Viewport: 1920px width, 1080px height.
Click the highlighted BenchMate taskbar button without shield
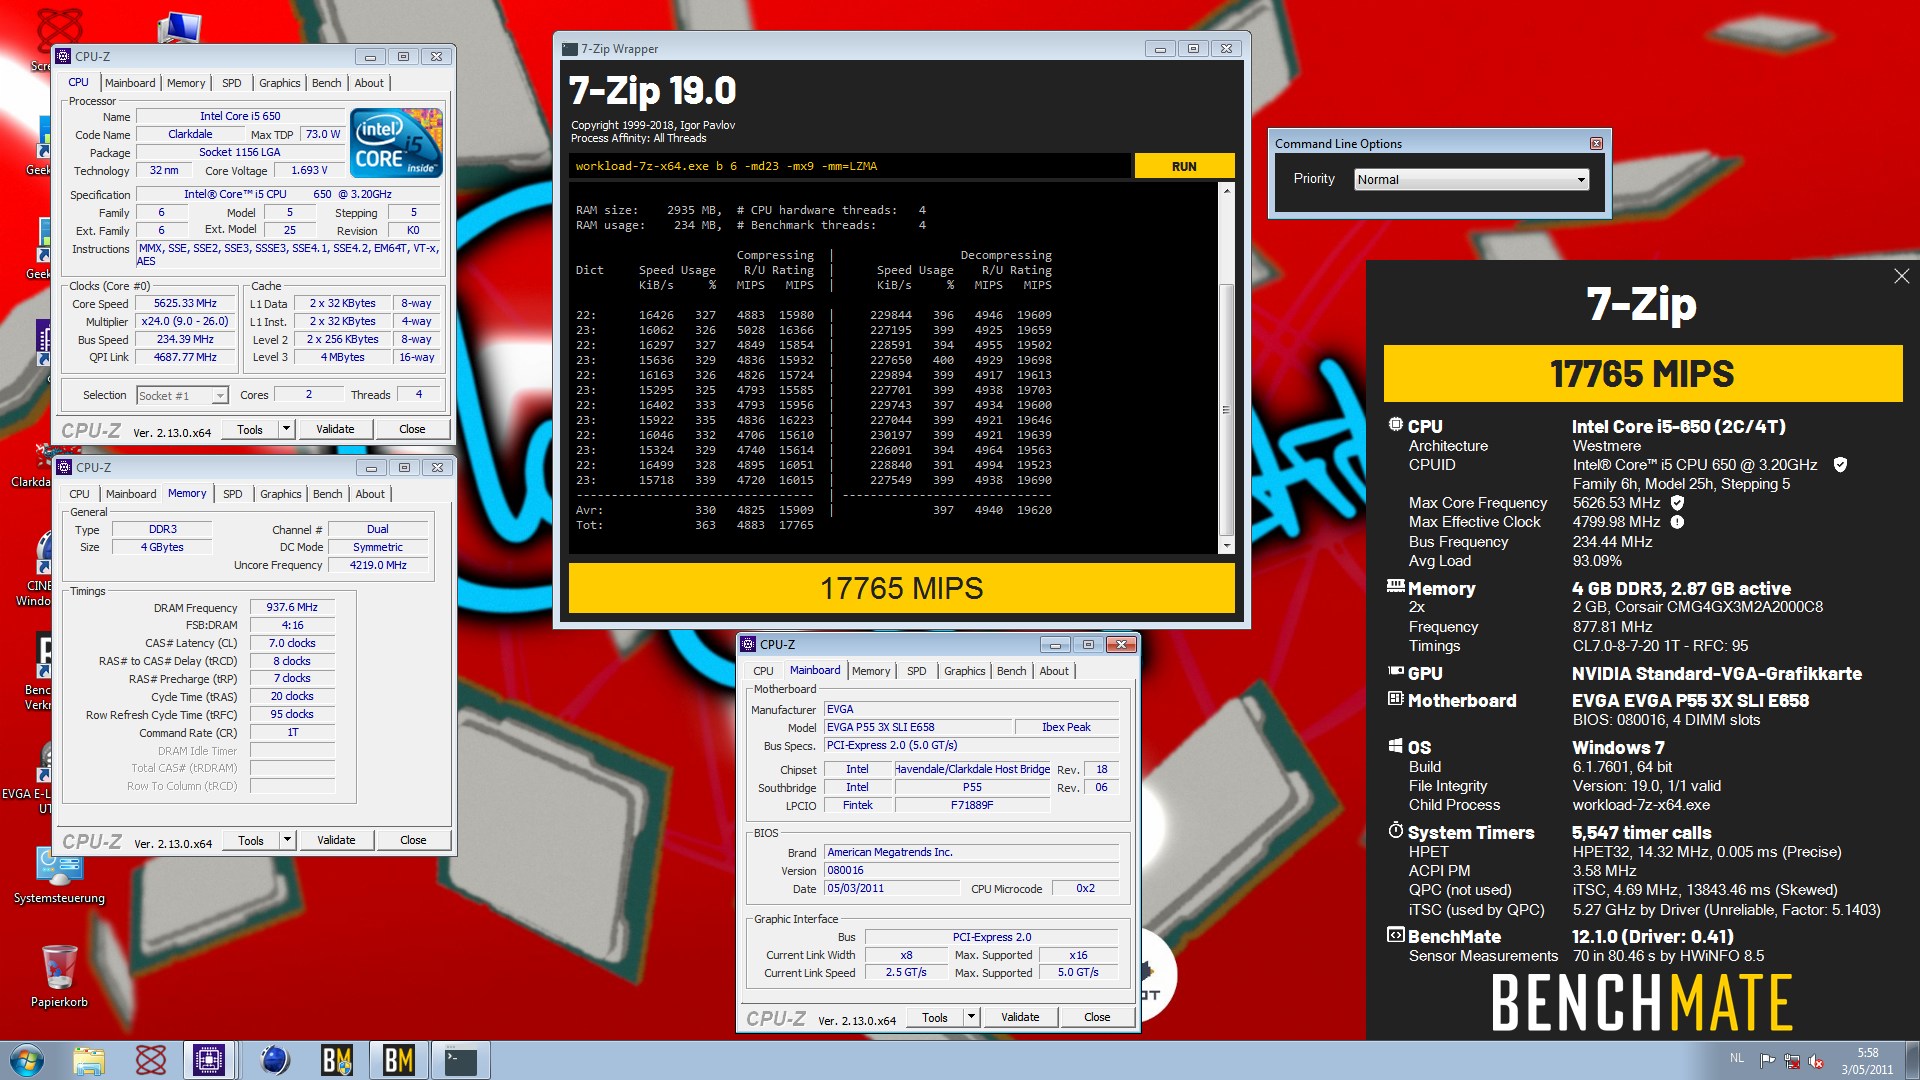click(398, 1060)
